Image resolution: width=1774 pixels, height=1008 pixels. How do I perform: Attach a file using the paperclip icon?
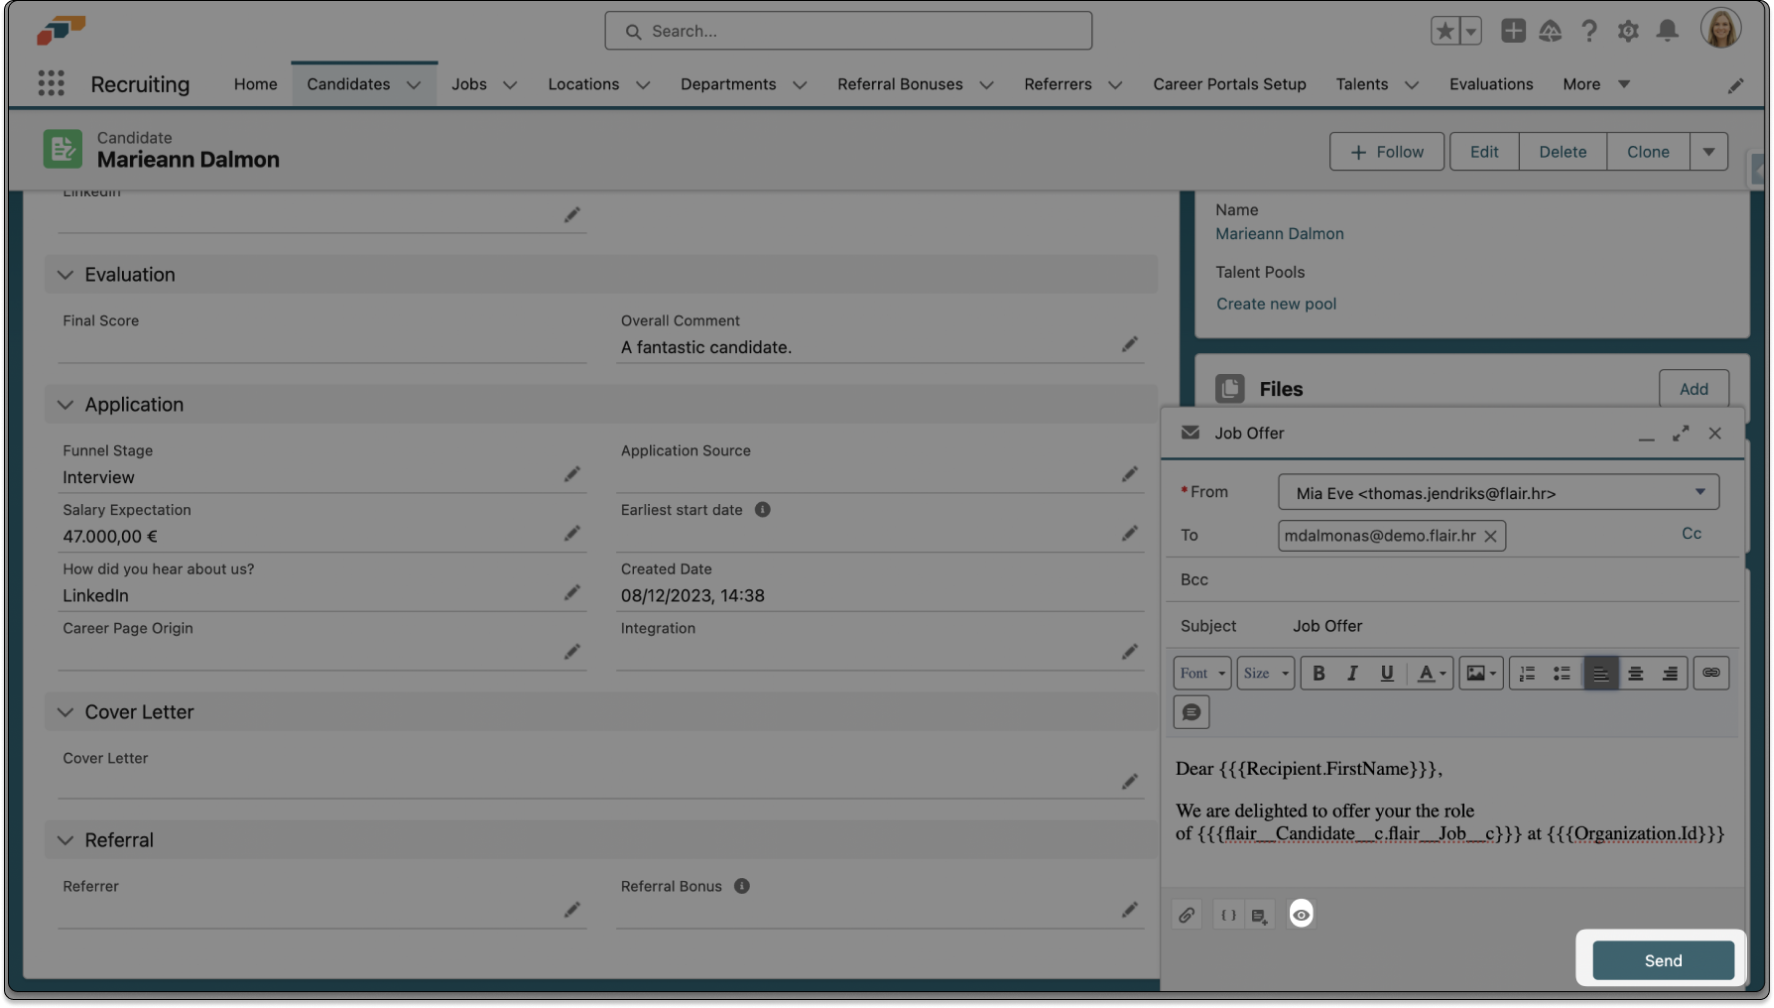point(1186,914)
